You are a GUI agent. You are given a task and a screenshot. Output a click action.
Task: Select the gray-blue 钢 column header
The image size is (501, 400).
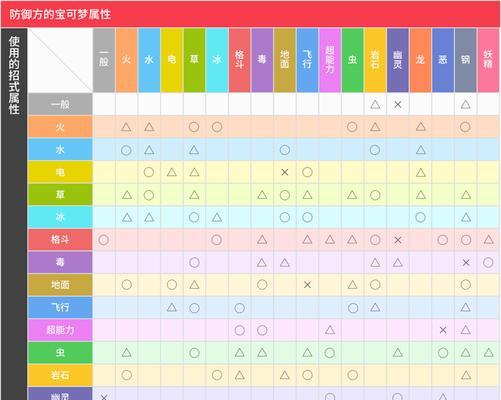(465, 60)
